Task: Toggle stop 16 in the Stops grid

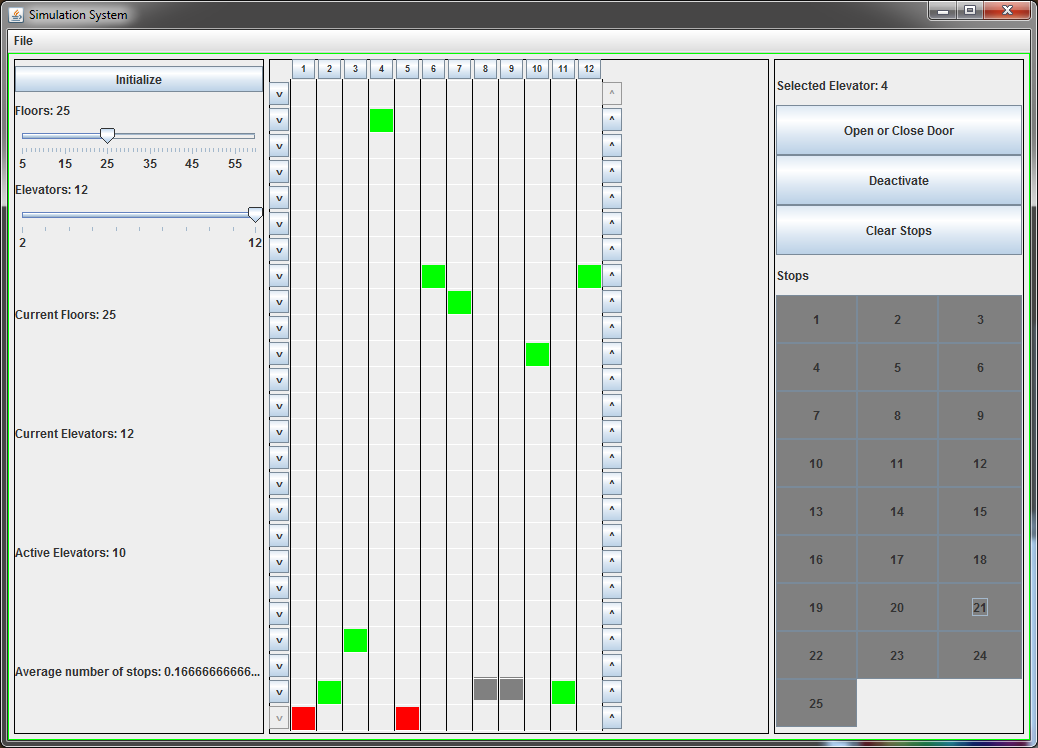Action: (816, 559)
